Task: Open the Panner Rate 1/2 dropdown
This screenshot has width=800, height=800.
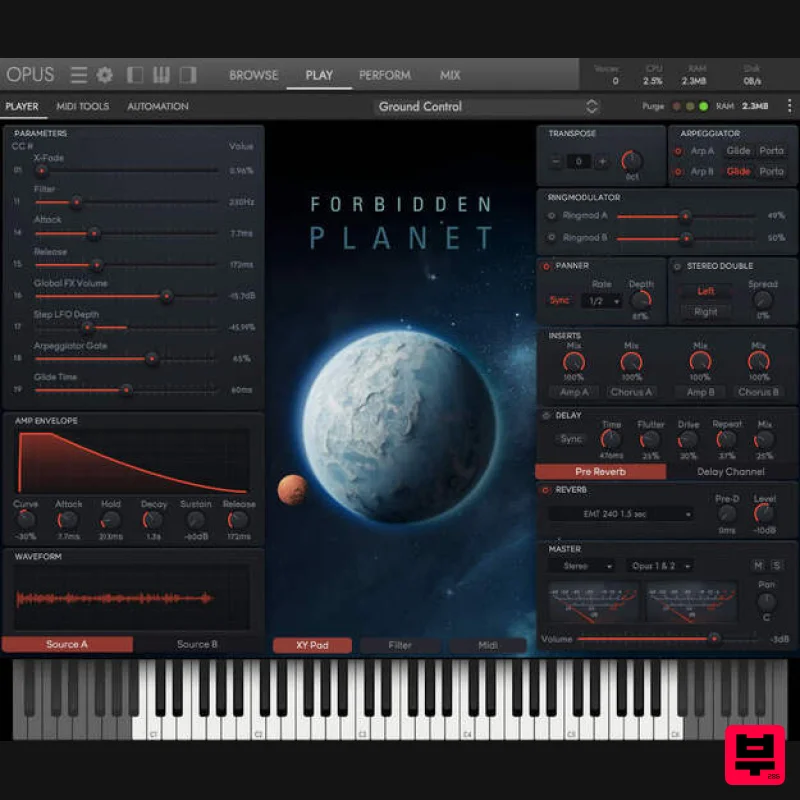Action: coord(602,301)
